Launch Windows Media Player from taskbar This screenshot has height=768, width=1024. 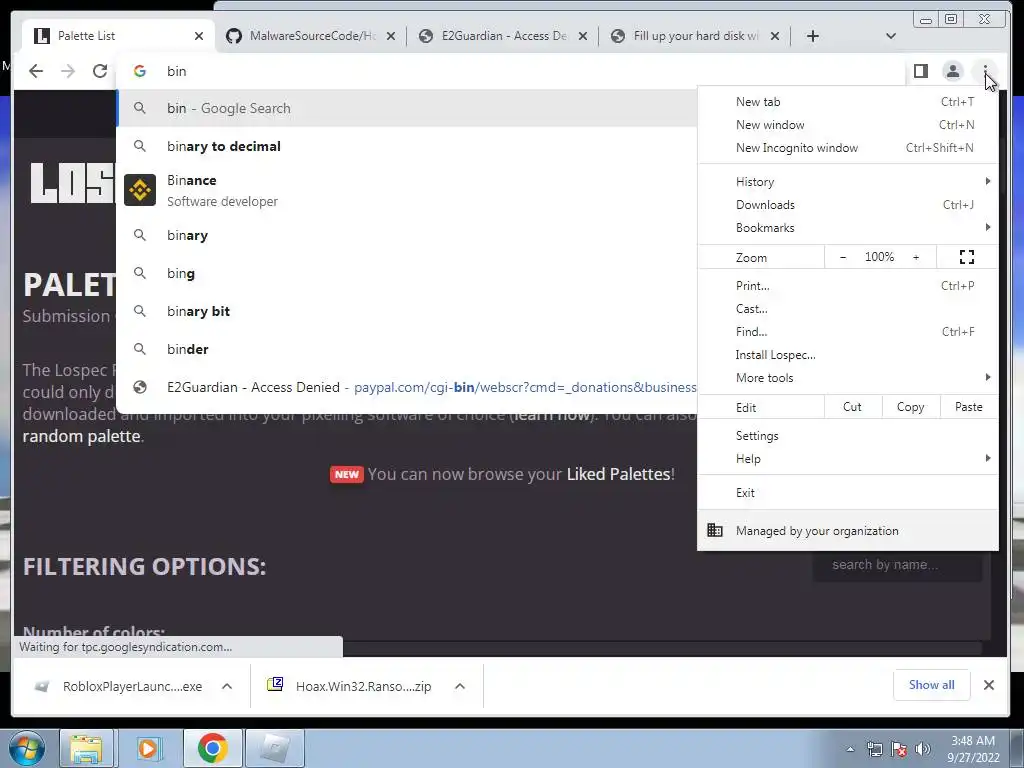pyautogui.click(x=148, y=748)
